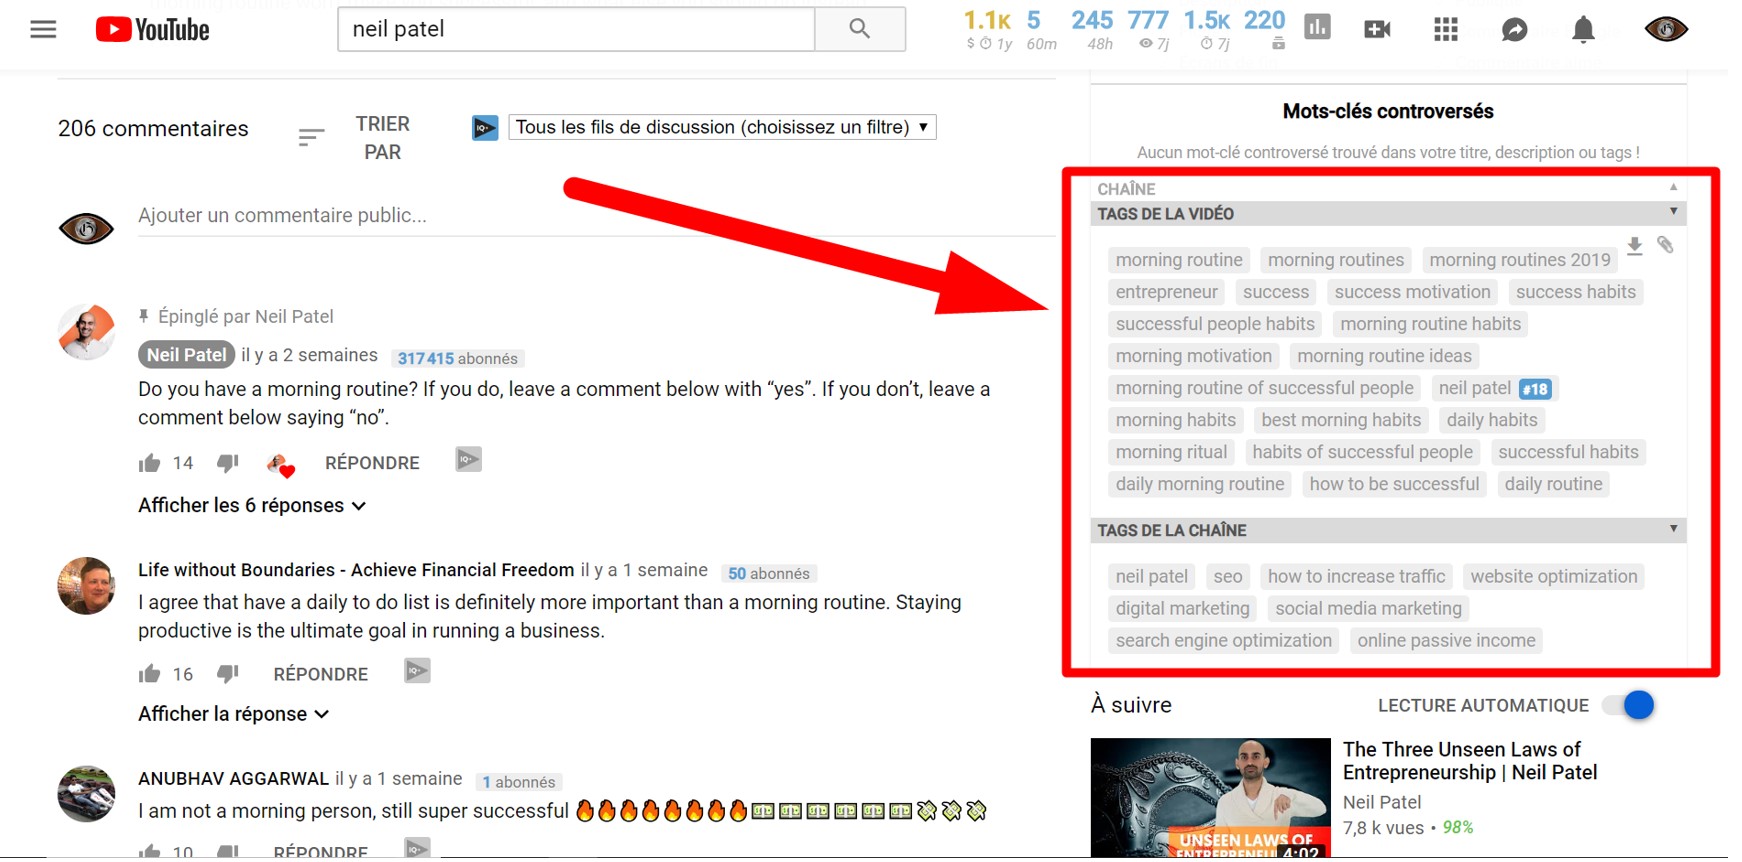Open the YouTube hamburger menu
This screenshot has height=862, width=1742.
[x=43, y=29]
